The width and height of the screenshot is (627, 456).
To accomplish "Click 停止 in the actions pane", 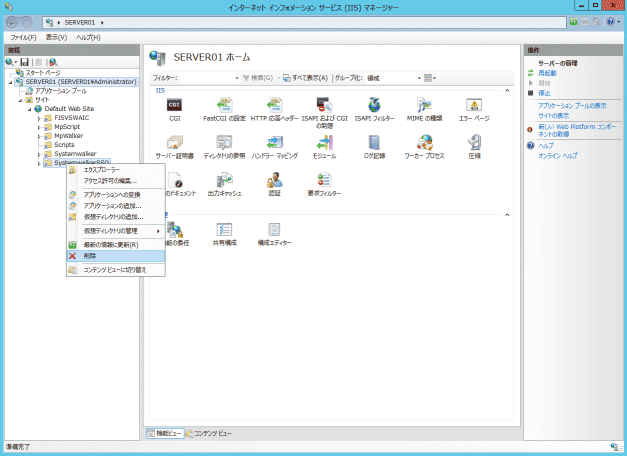I will 544,93.
